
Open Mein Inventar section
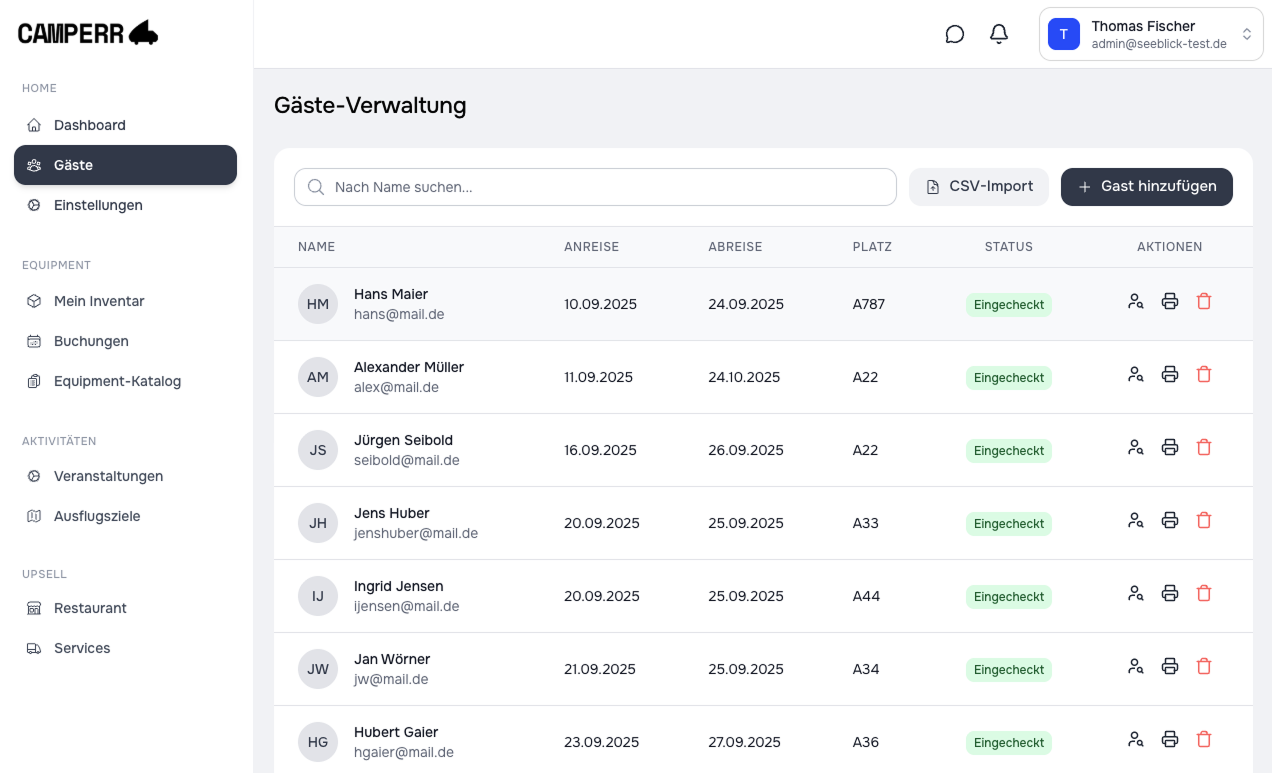point(99,301)
